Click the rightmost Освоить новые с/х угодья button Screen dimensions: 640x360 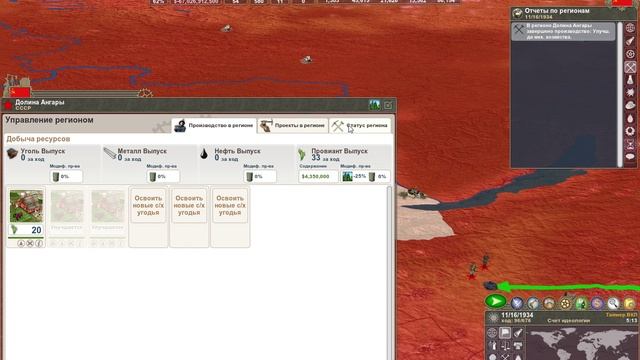tap(230, 205)
